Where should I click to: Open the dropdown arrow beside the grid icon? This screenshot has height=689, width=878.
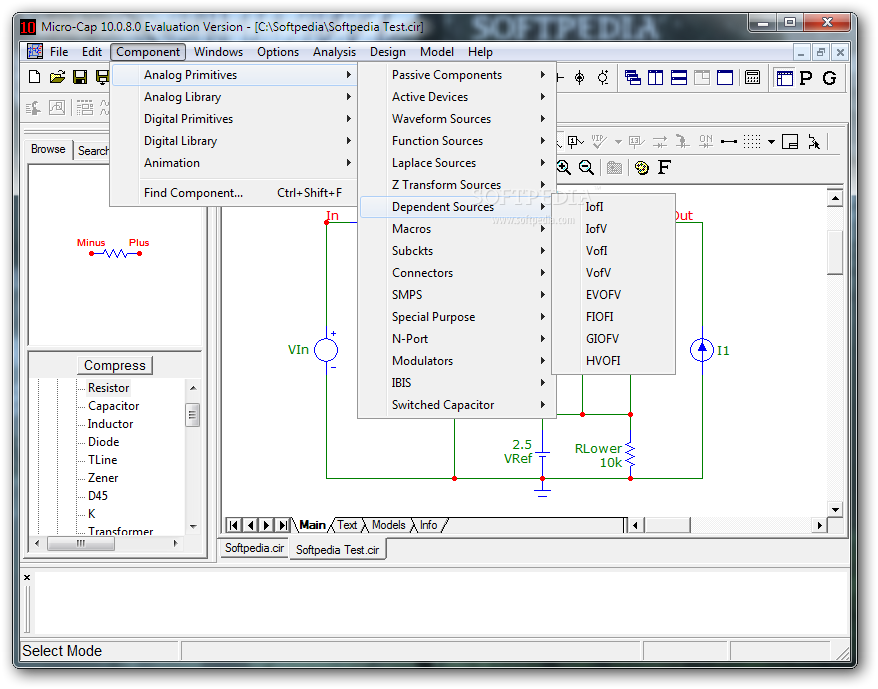(x=771, y=142)
